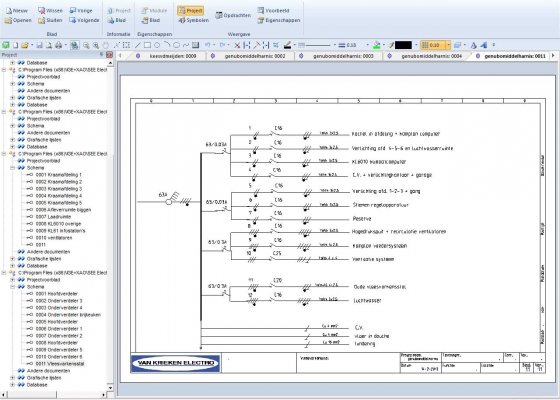Open the line width 0.10 dropdown
Screen dimensions: 560x400
tap(368, 45)
